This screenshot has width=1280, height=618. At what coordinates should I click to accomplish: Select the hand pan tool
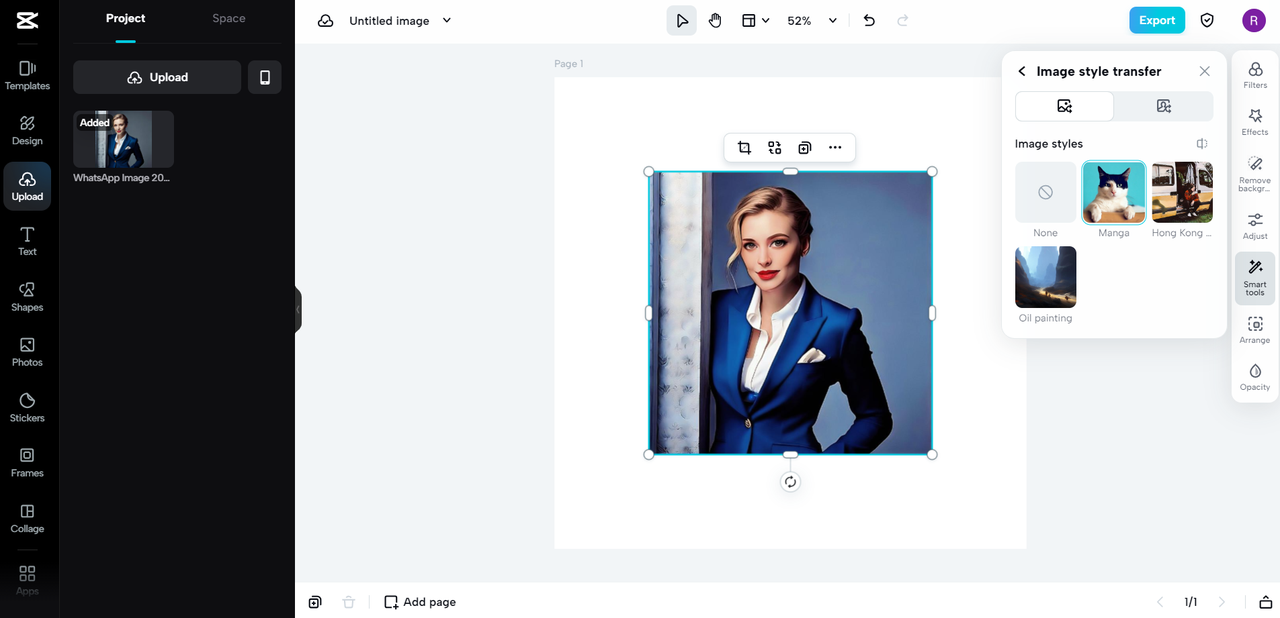[715, 20]
